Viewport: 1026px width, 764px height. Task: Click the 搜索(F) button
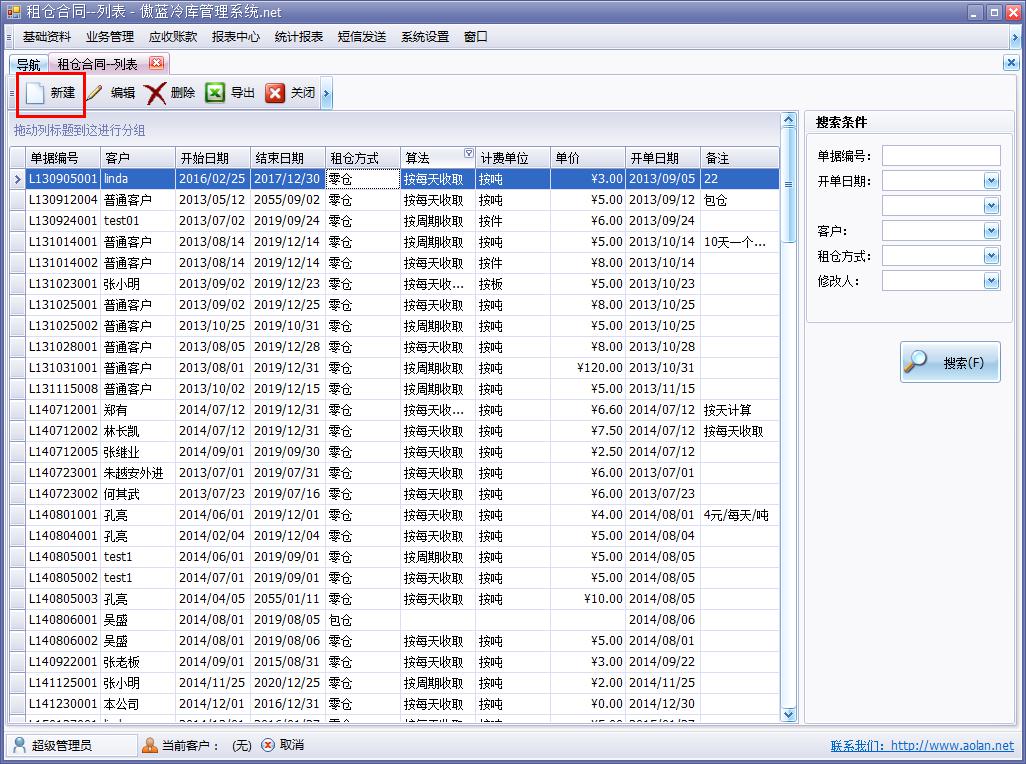[949, 363]
